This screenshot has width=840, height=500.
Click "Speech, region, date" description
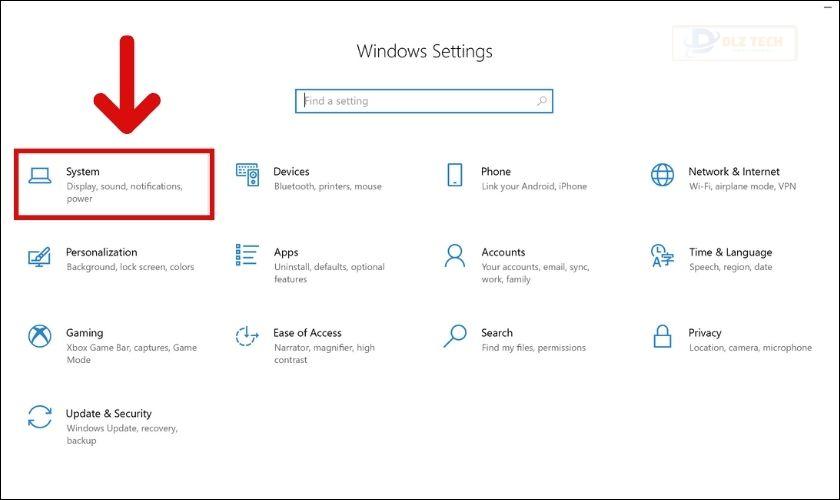coord(731,267)
